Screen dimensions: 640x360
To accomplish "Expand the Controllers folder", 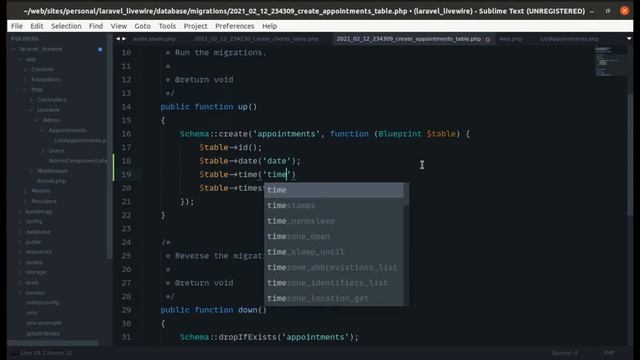I will tap(31, 100).
